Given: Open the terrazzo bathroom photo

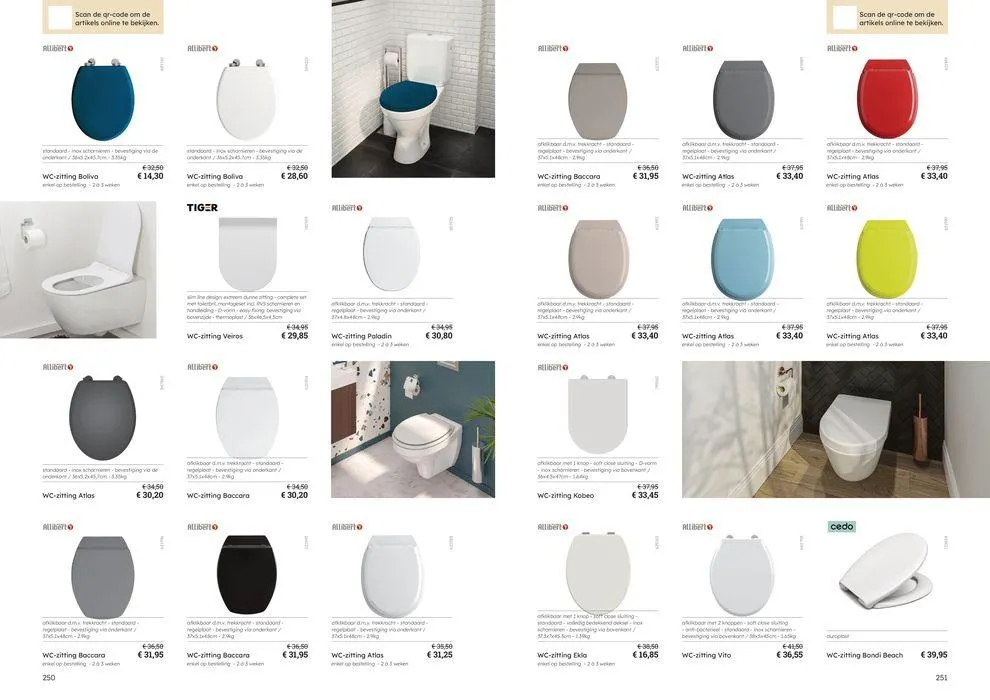Looking at the screenshot, I should (x=413, y=429).
